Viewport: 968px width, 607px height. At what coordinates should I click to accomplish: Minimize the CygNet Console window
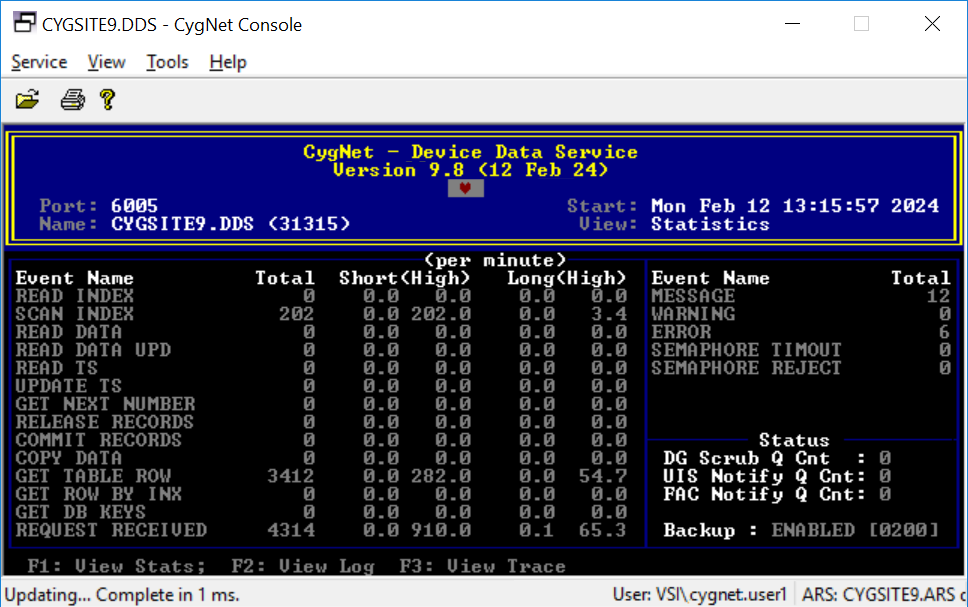pyautogui.click(x=792, y=24)
